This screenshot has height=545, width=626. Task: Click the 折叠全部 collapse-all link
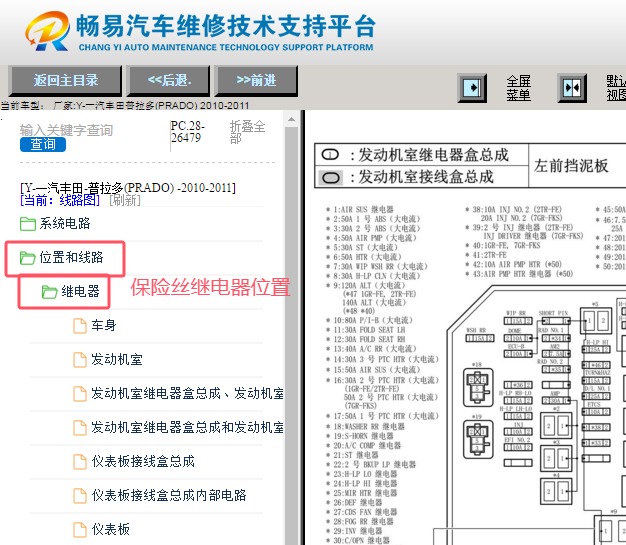(247, 132)
